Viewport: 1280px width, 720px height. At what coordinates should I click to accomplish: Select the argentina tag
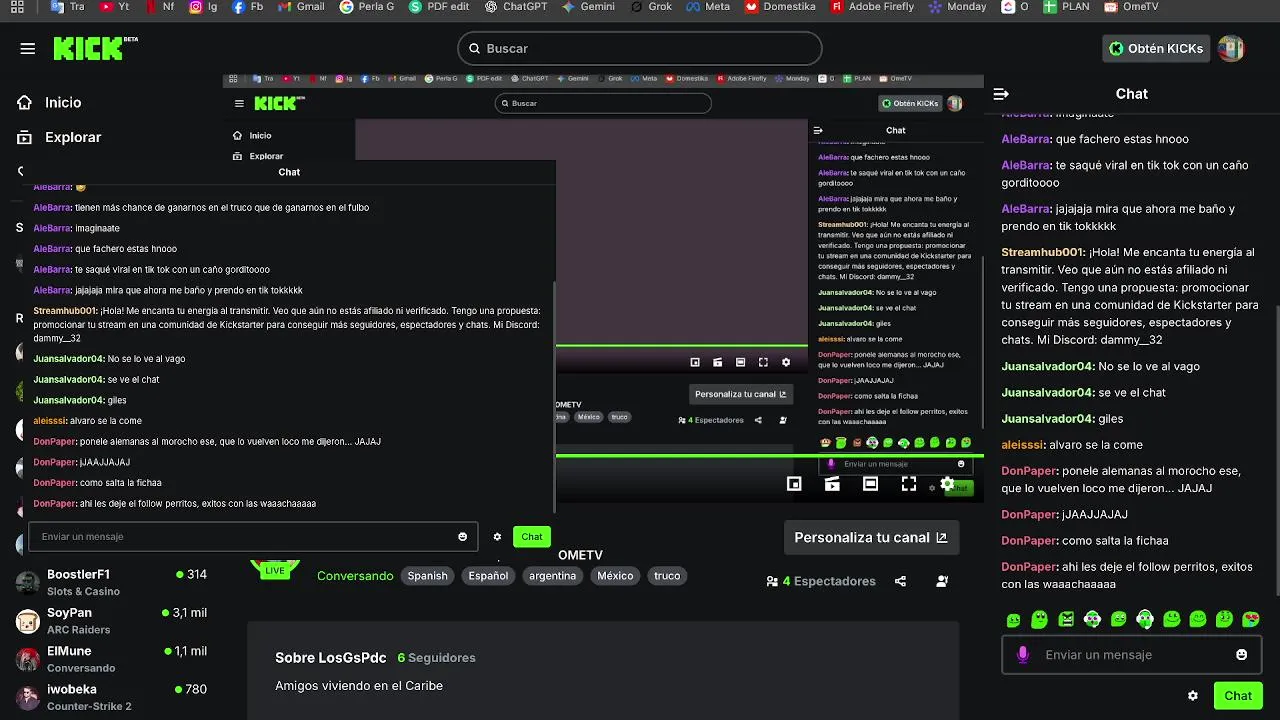[552, 576]
